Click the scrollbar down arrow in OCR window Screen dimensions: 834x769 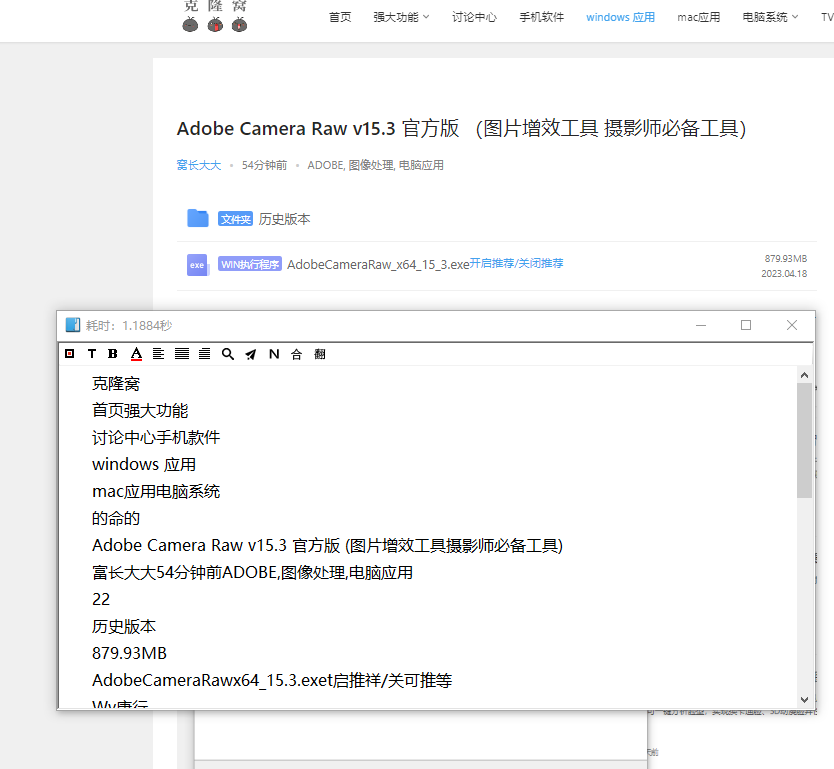tap(804, 700)
